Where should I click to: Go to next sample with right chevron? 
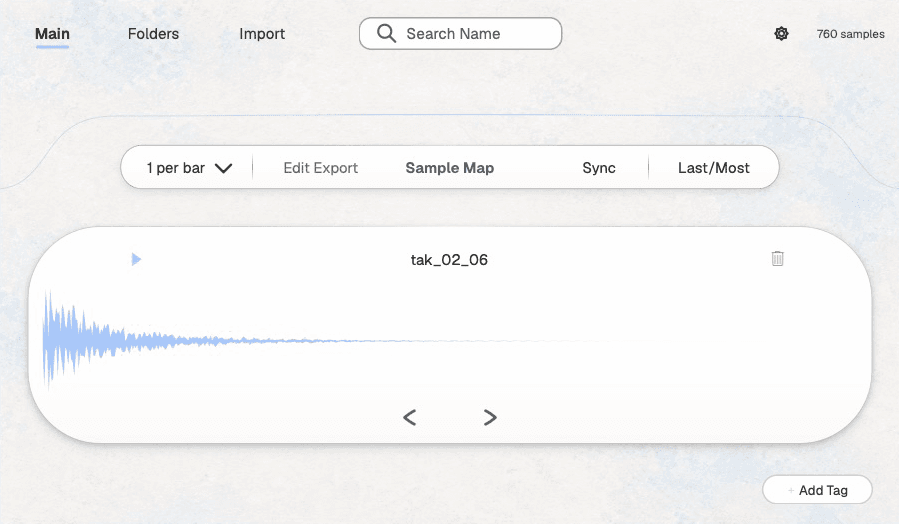click(x=490, y=417)
